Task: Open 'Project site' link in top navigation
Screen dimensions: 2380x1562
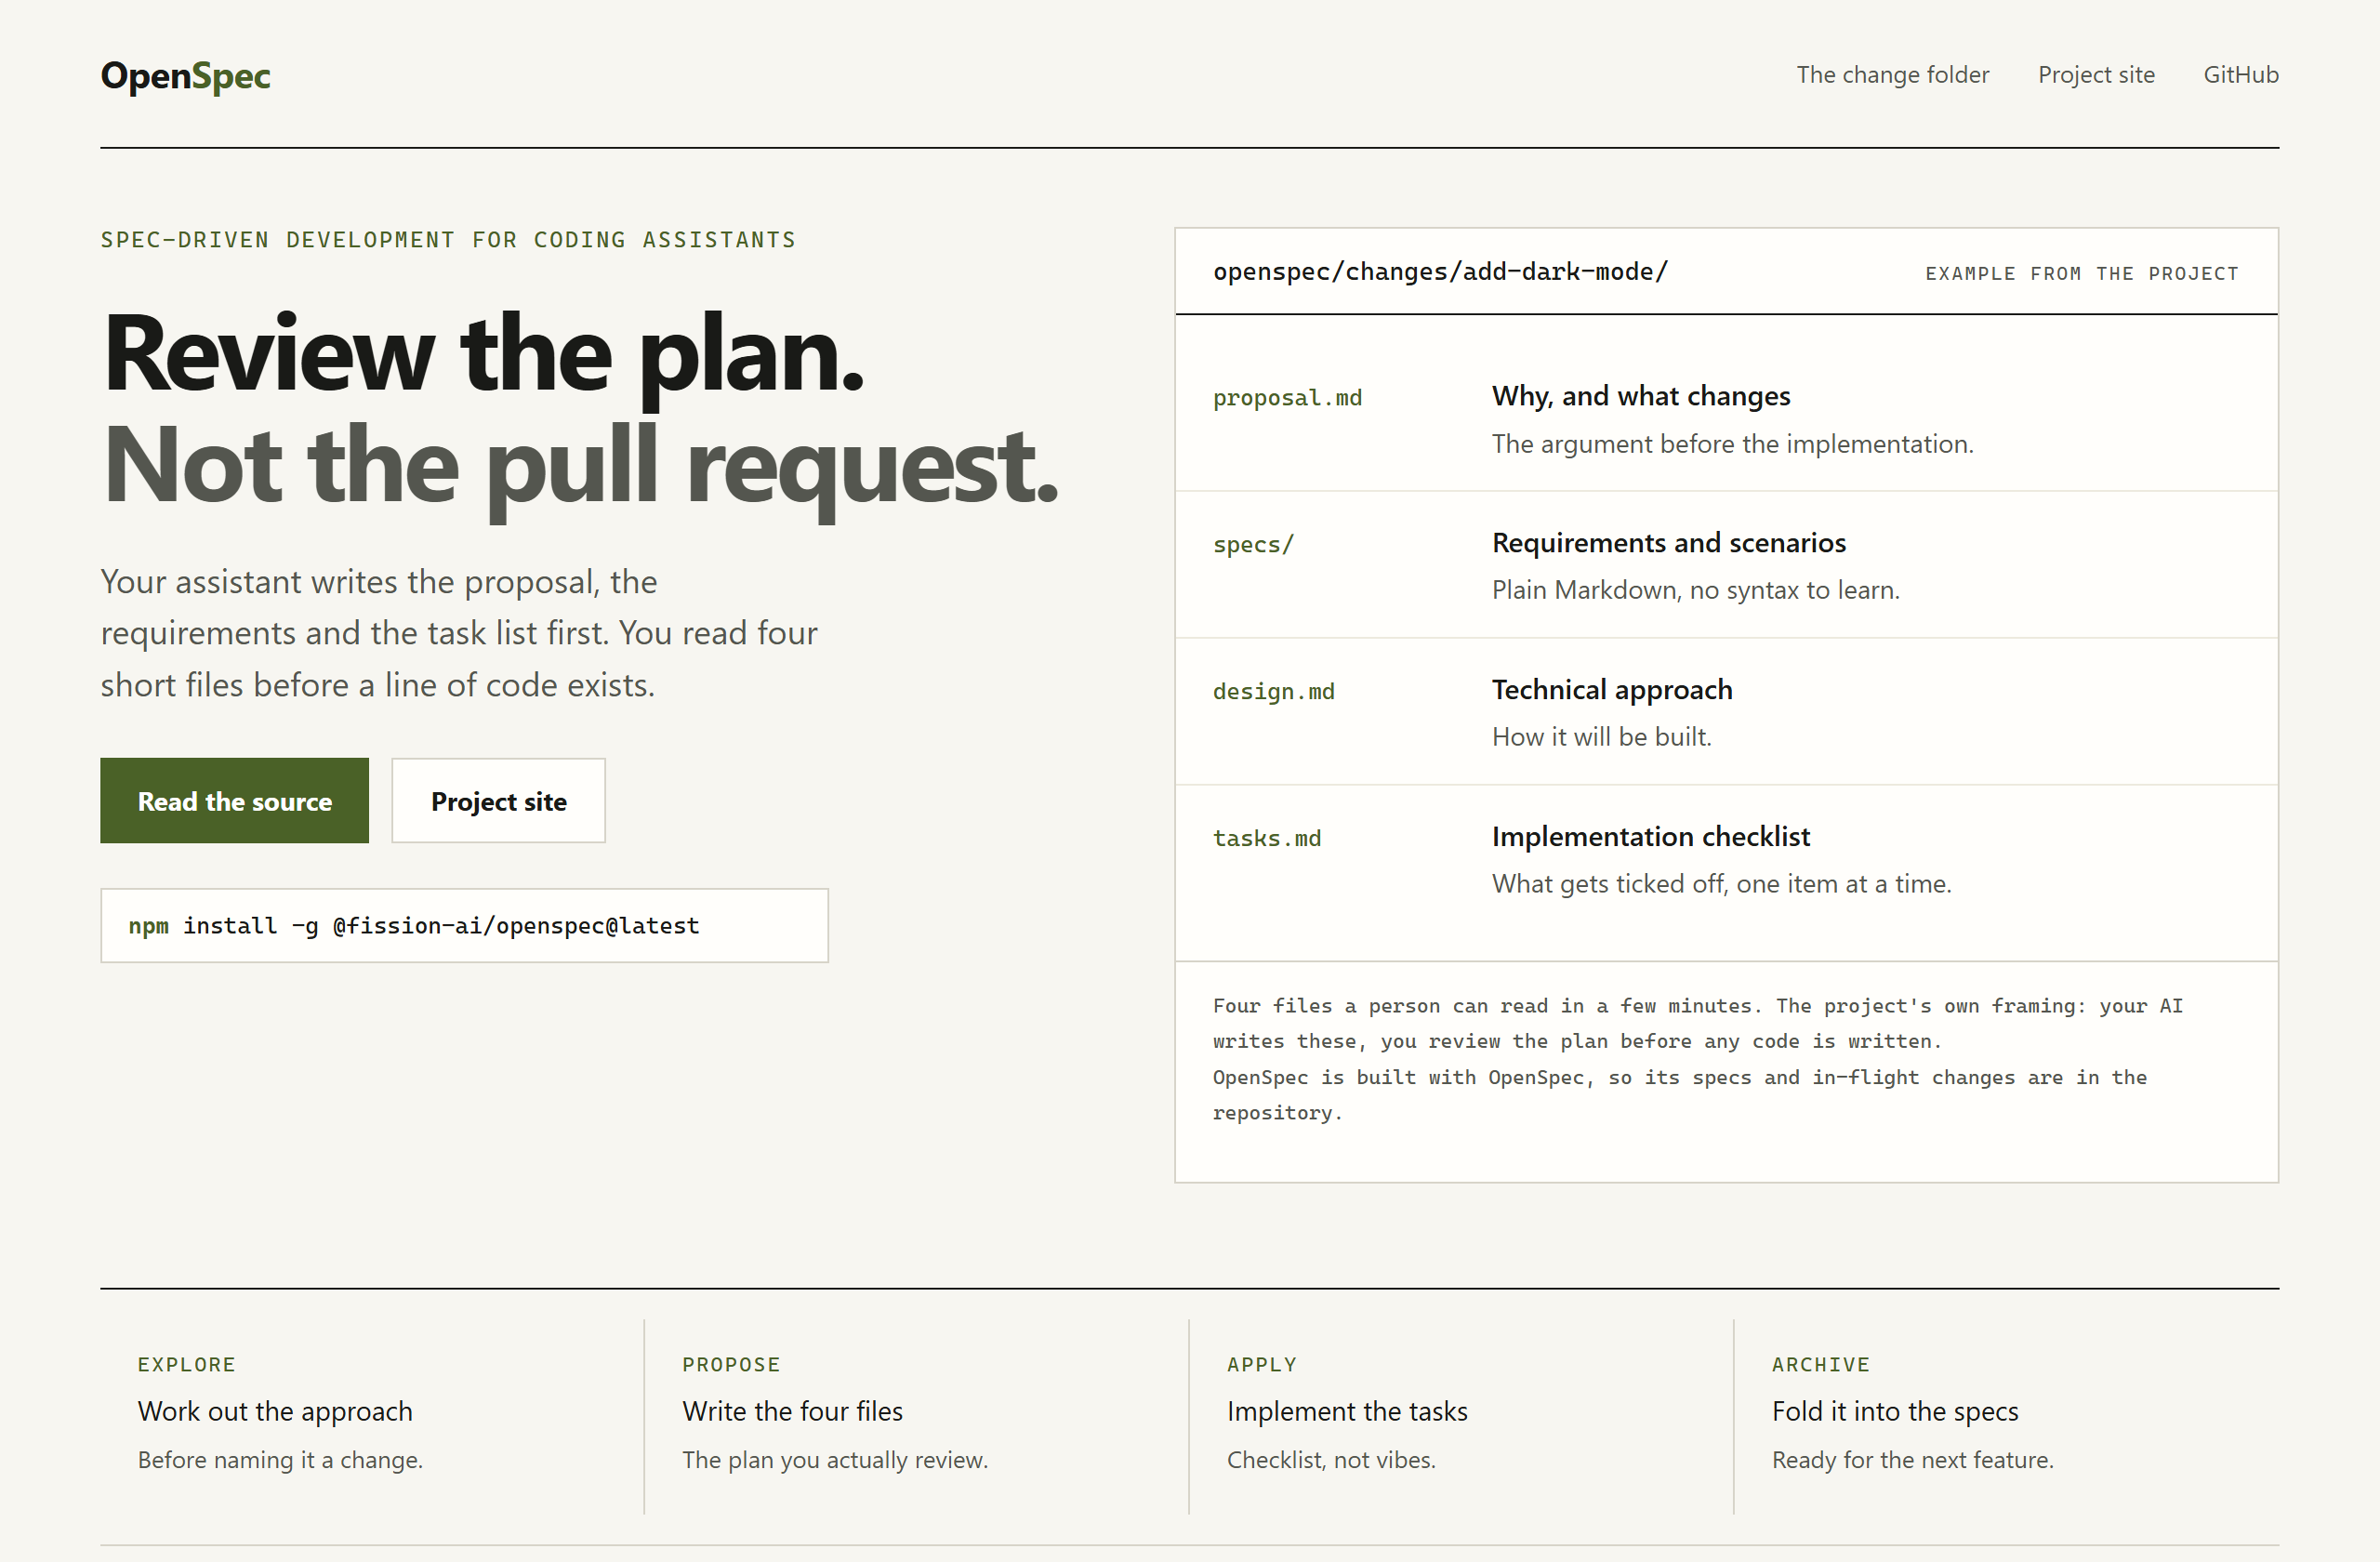Action: coord(2096,75)
